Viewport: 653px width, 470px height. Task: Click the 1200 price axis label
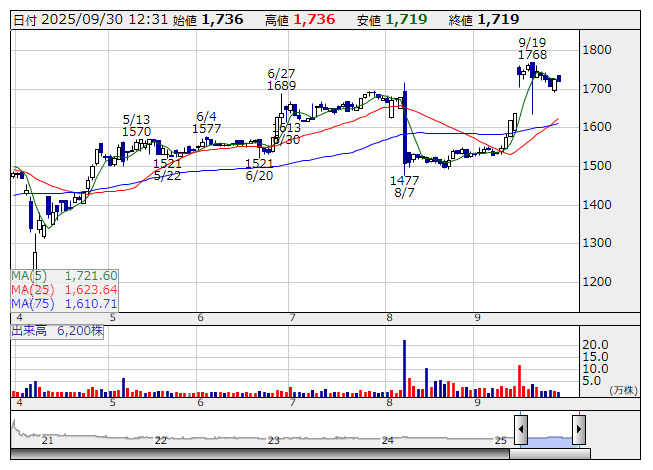(597, 282)
